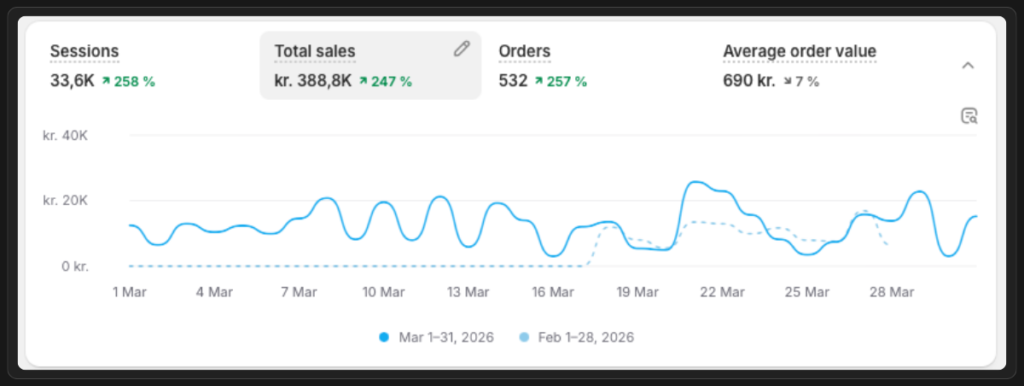The height and width of the screenshot is (386, 1024).
Task: Collapse the metrics panel with chevron
Action: (x=968, y=65)
